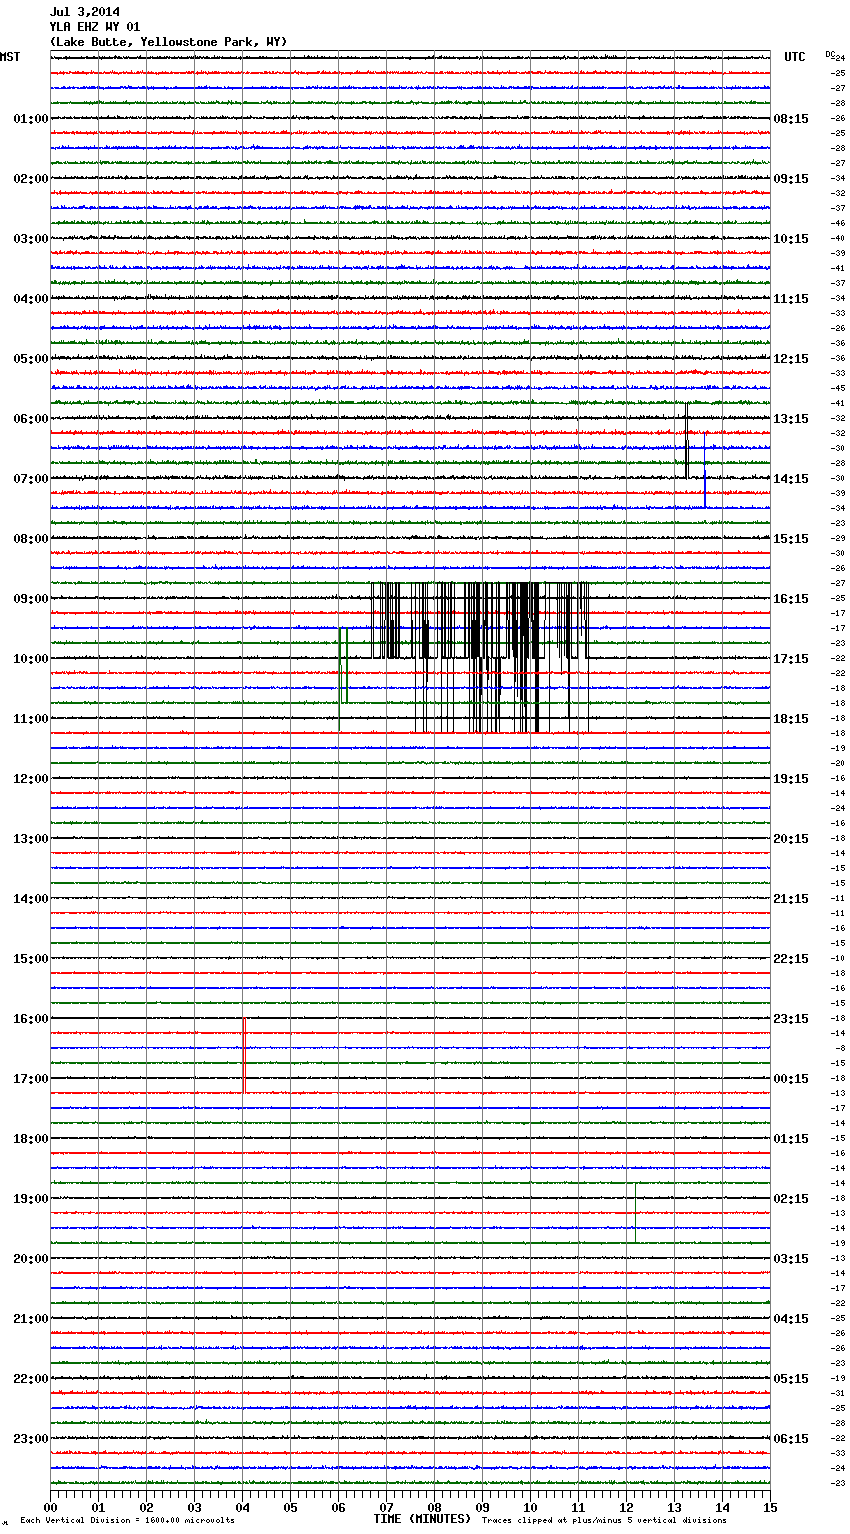
Task: Click the "09:15" UTC row label
Action: (791, 179)
